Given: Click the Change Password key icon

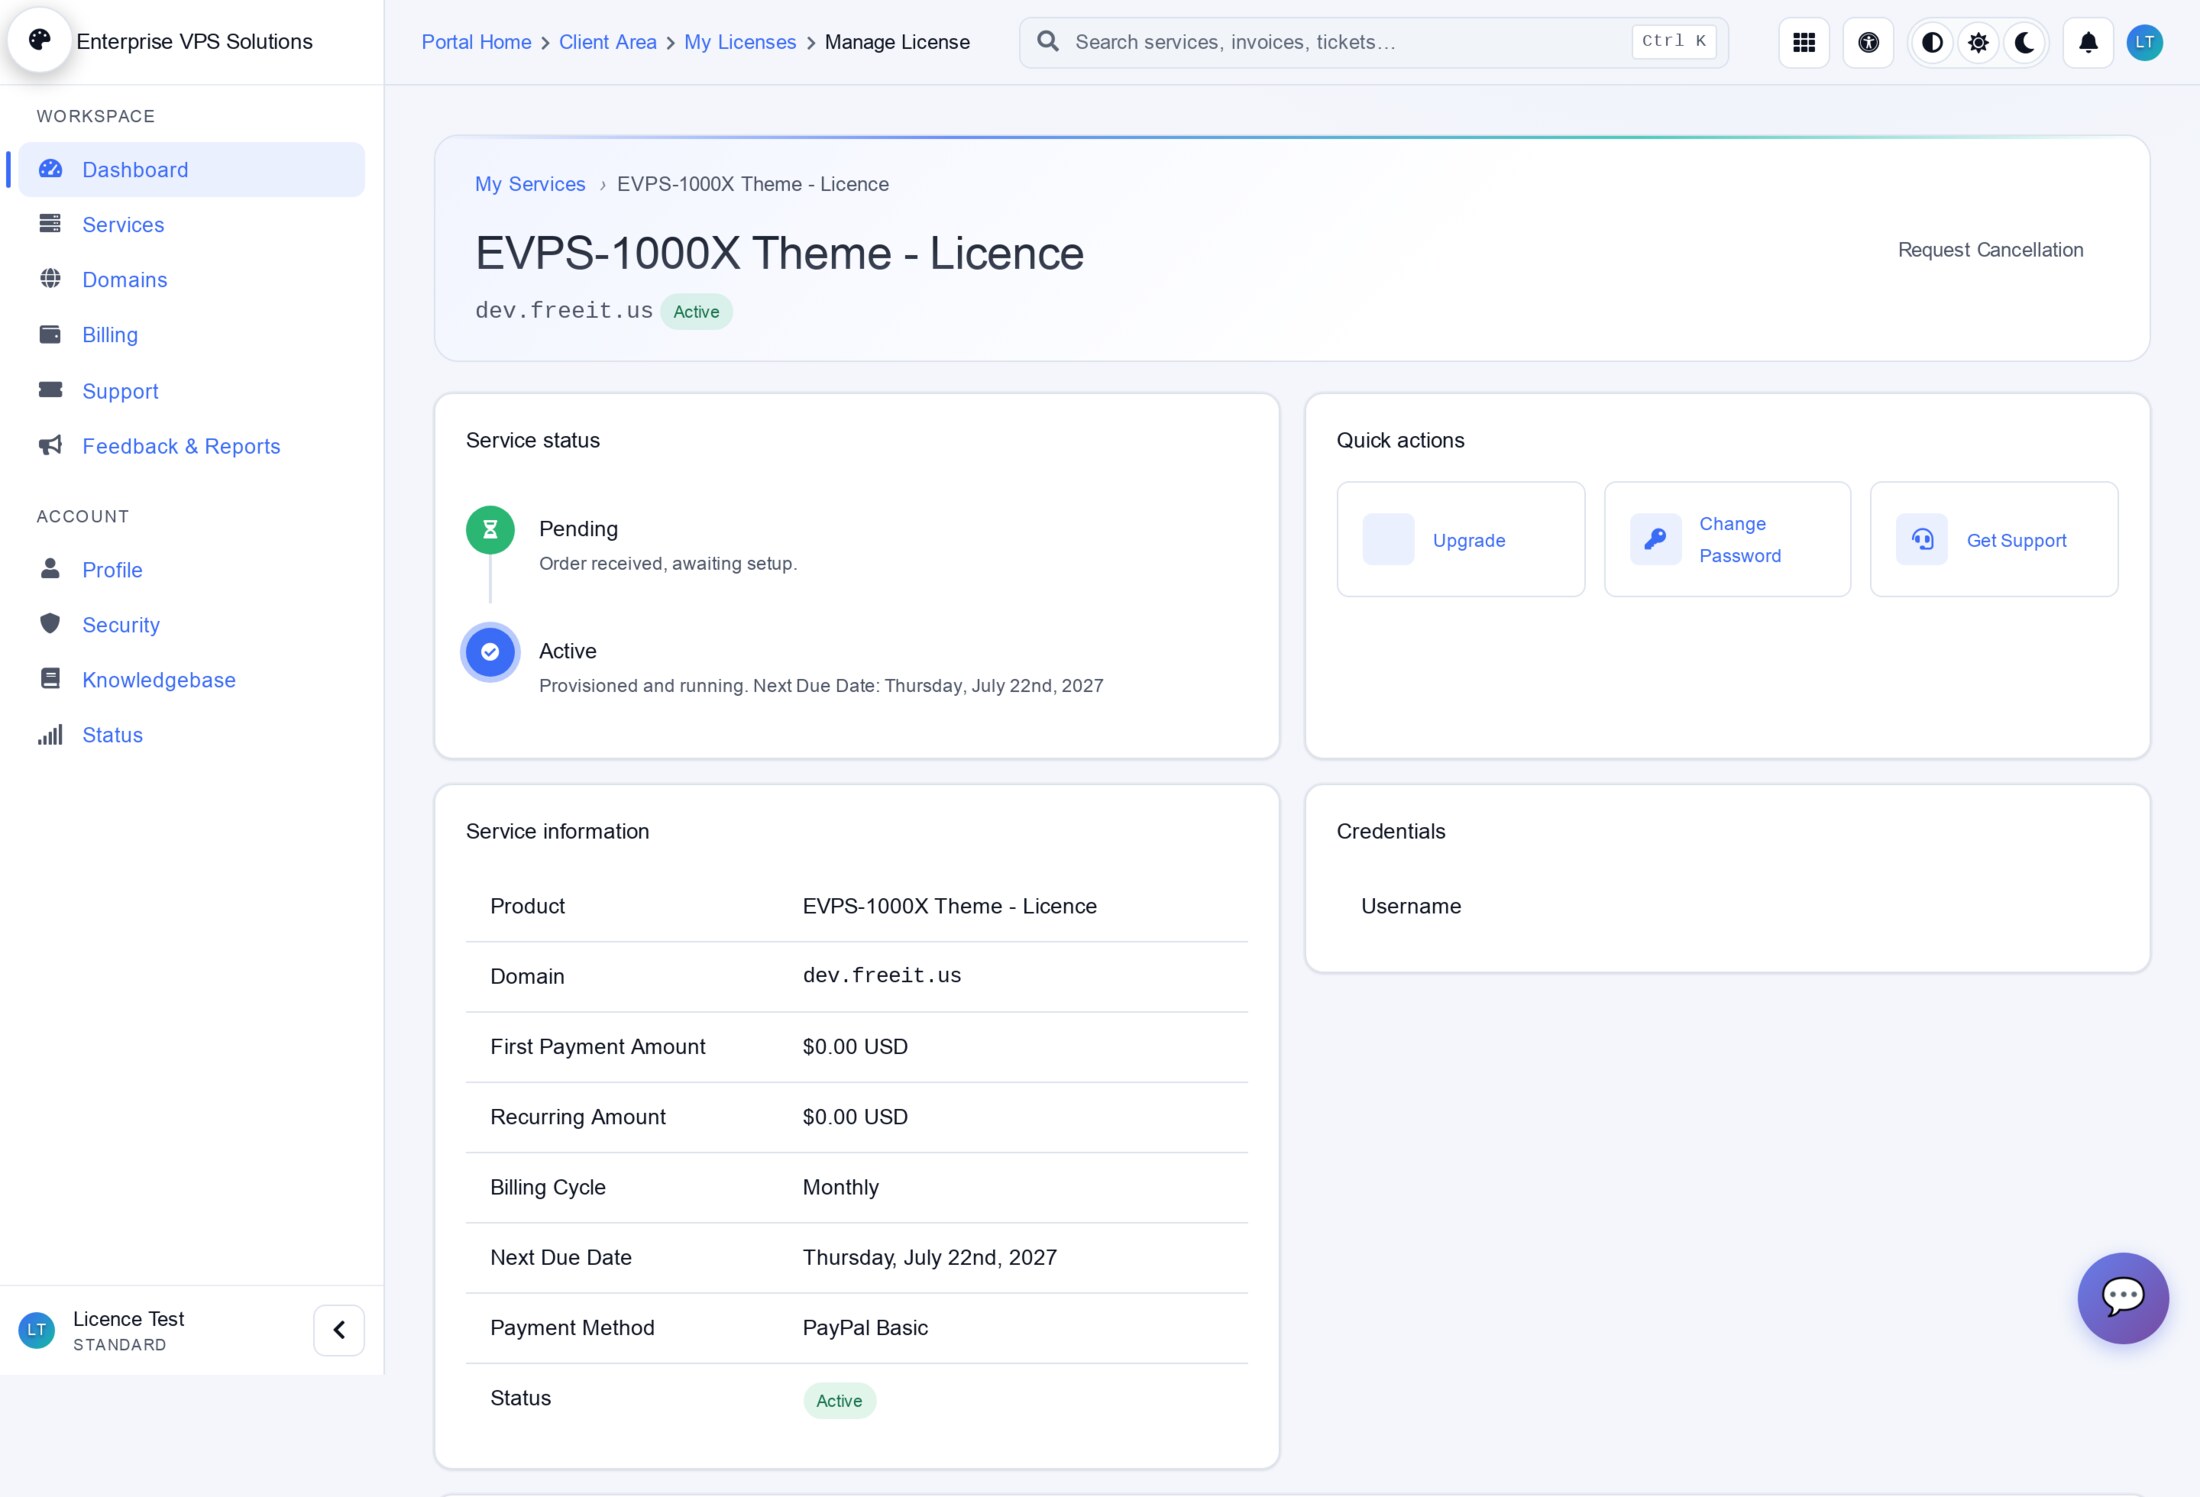Looking at the screenshot, I should (1655, 539).
